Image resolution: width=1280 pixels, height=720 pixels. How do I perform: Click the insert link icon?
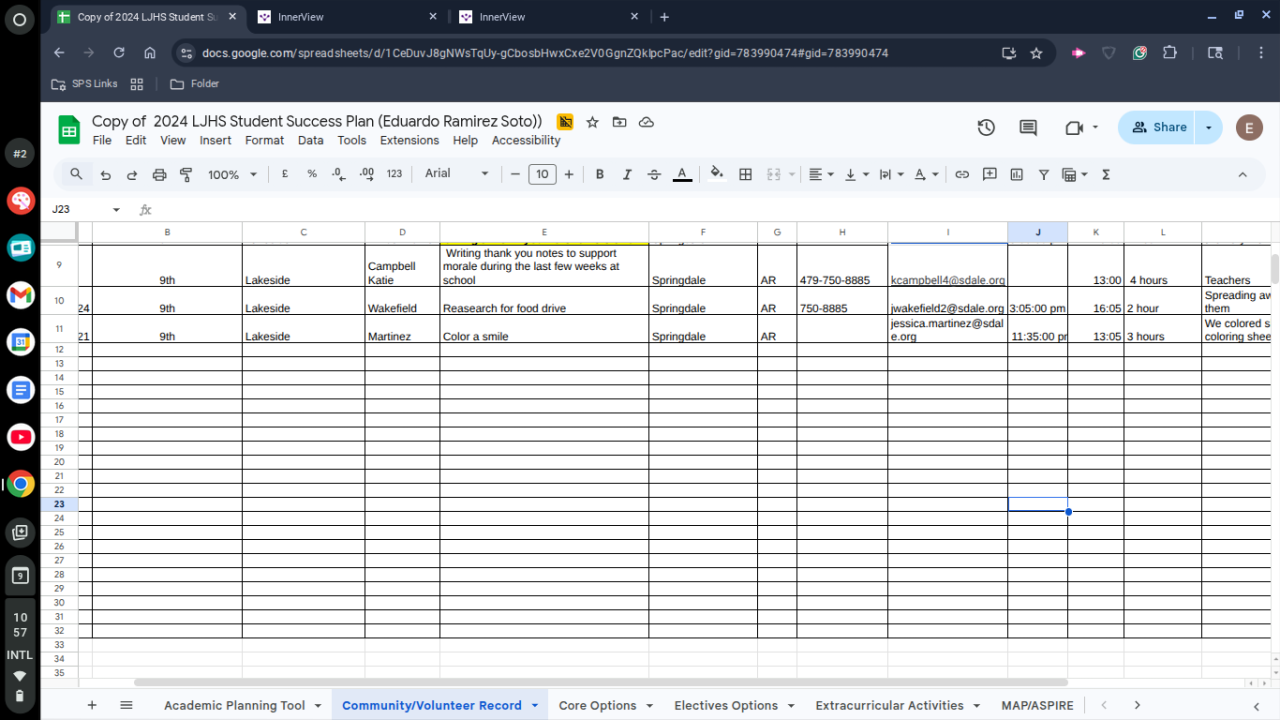[962, 174]
